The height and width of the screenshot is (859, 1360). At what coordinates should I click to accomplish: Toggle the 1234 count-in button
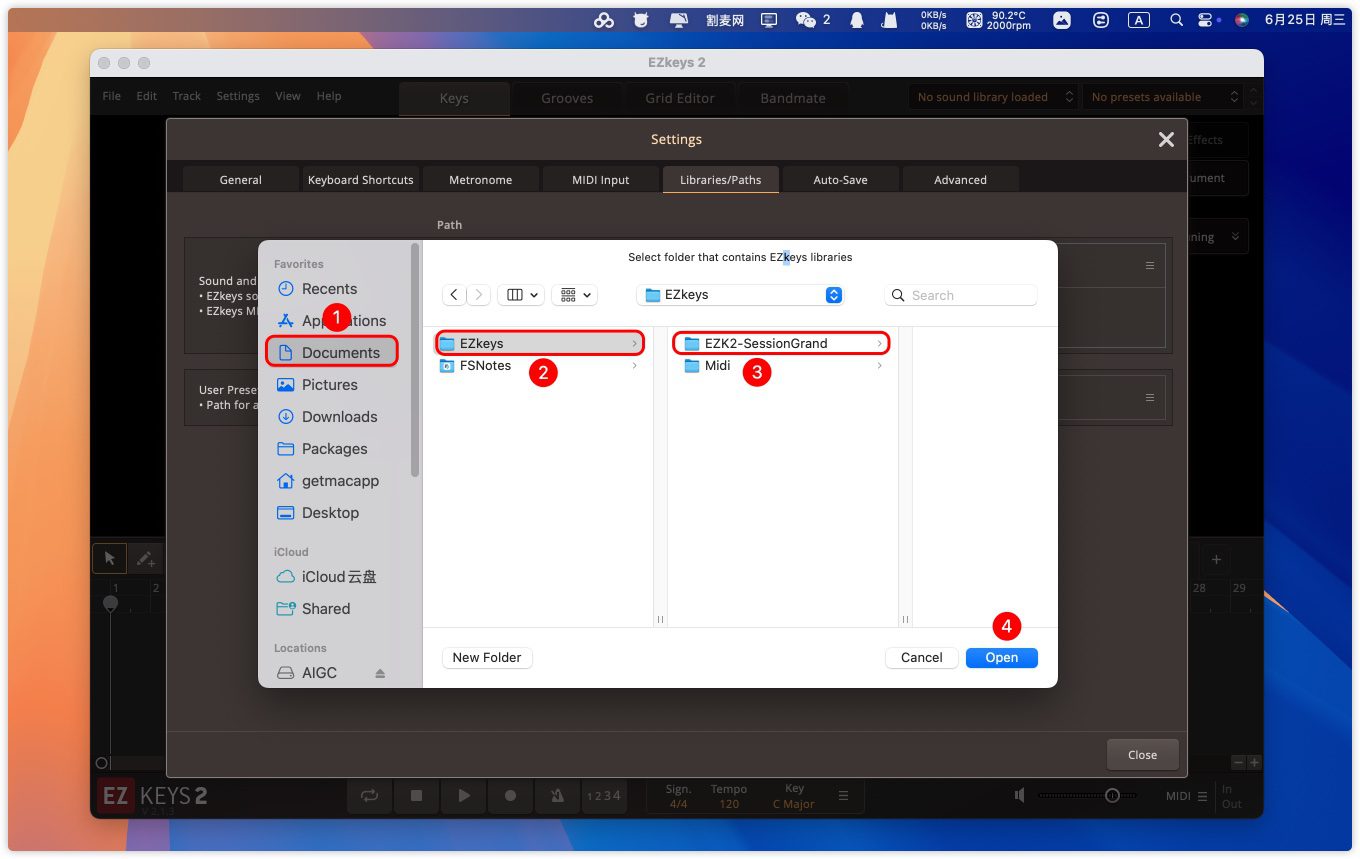click(603, 795)
